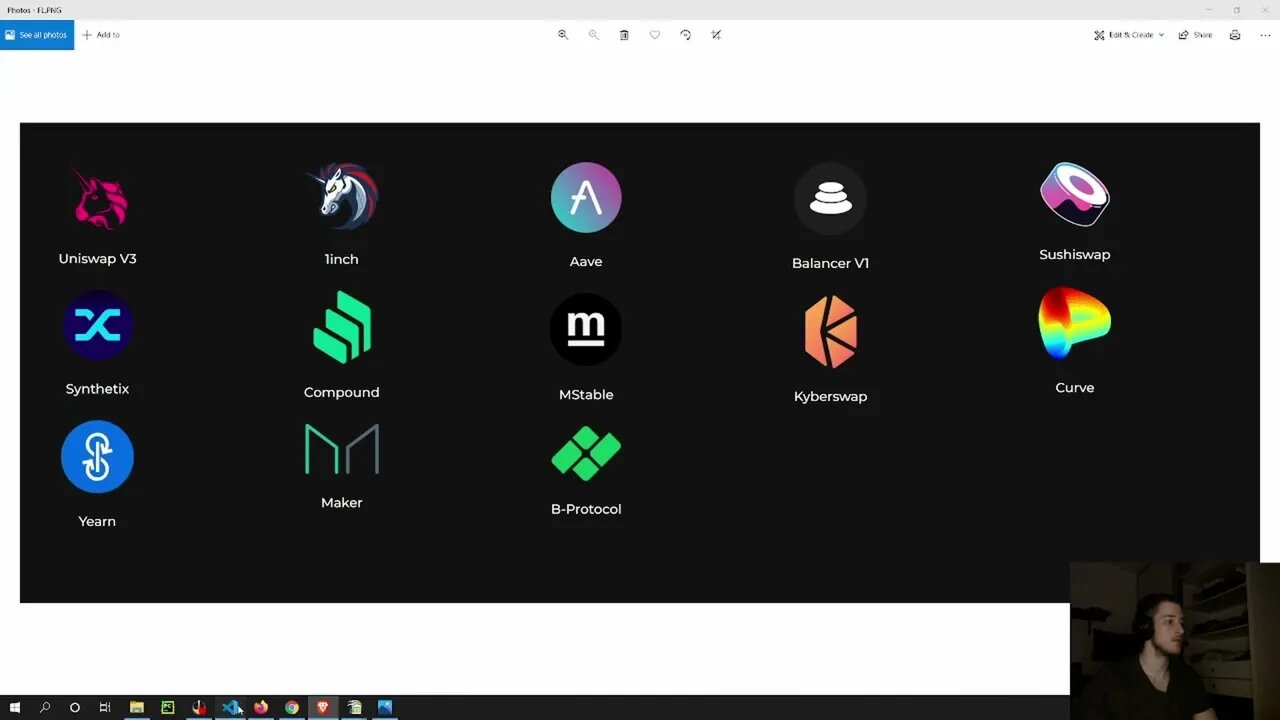Open Google Chrome from the taskbar
Viewport: 1280px width, 720px height.
[292, 707]
